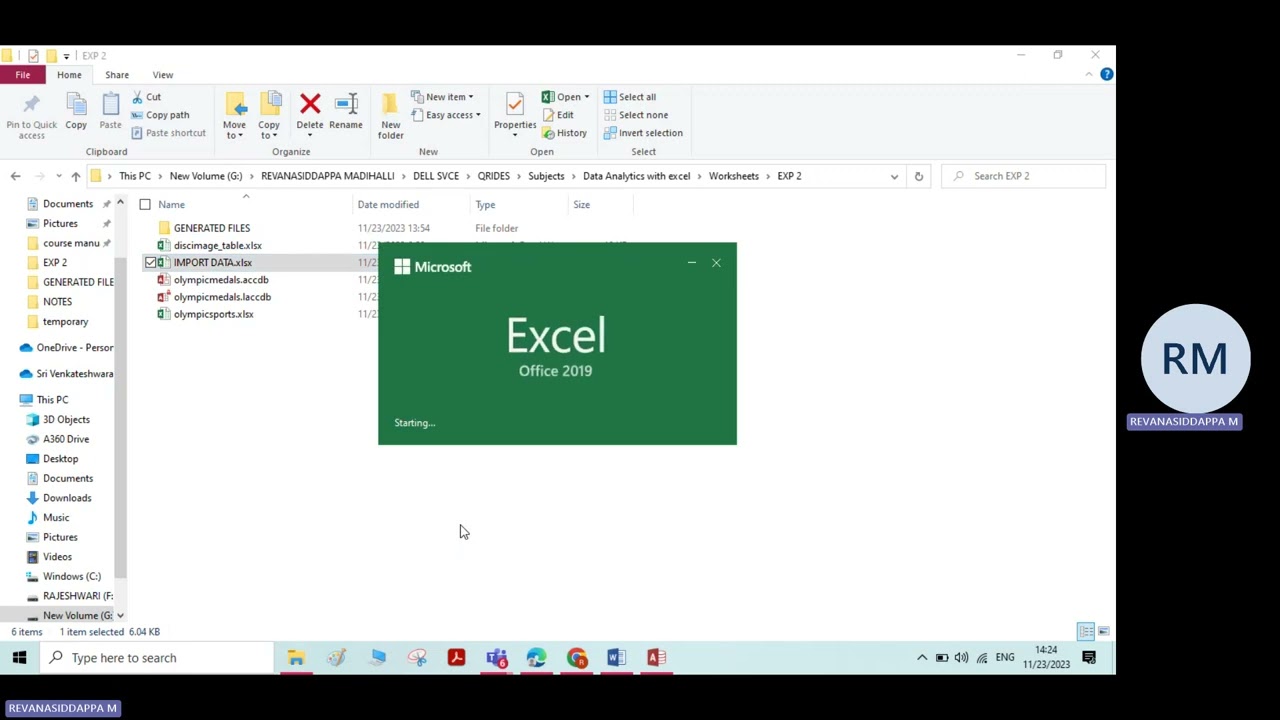
Task: Sort by the Size column header
Action: click(581, 204)
